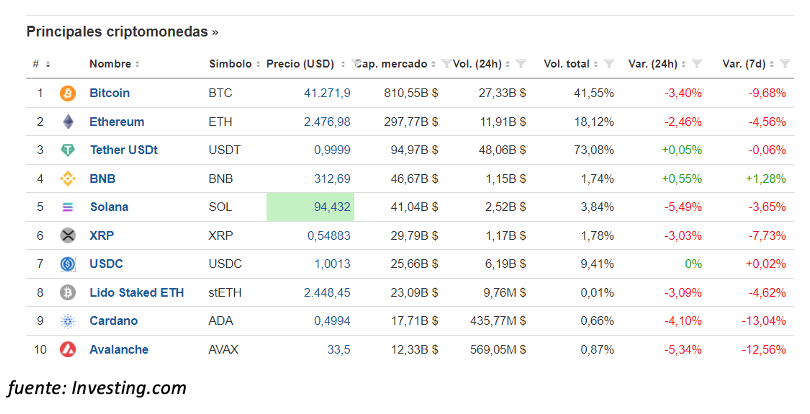810x414 pixels.
Task: Open the Cardano name link
Action: [x=114, y=320]
